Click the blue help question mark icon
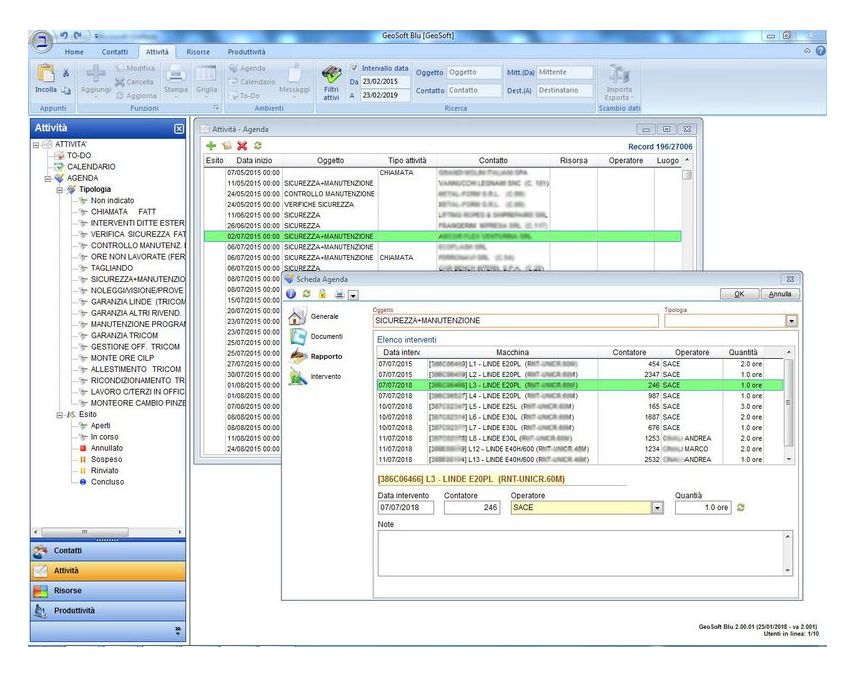This screenshot has width=856, height=678. click(820, 51)
